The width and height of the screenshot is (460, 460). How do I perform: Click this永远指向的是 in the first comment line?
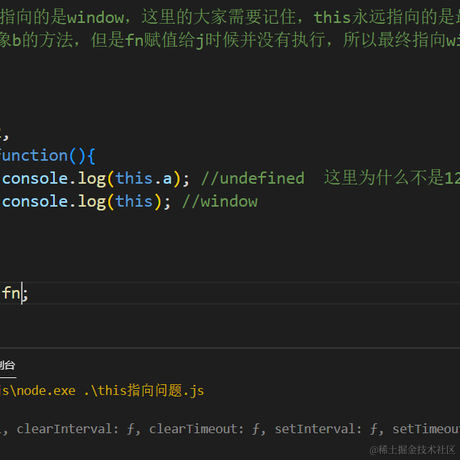(x=387, y=17)
